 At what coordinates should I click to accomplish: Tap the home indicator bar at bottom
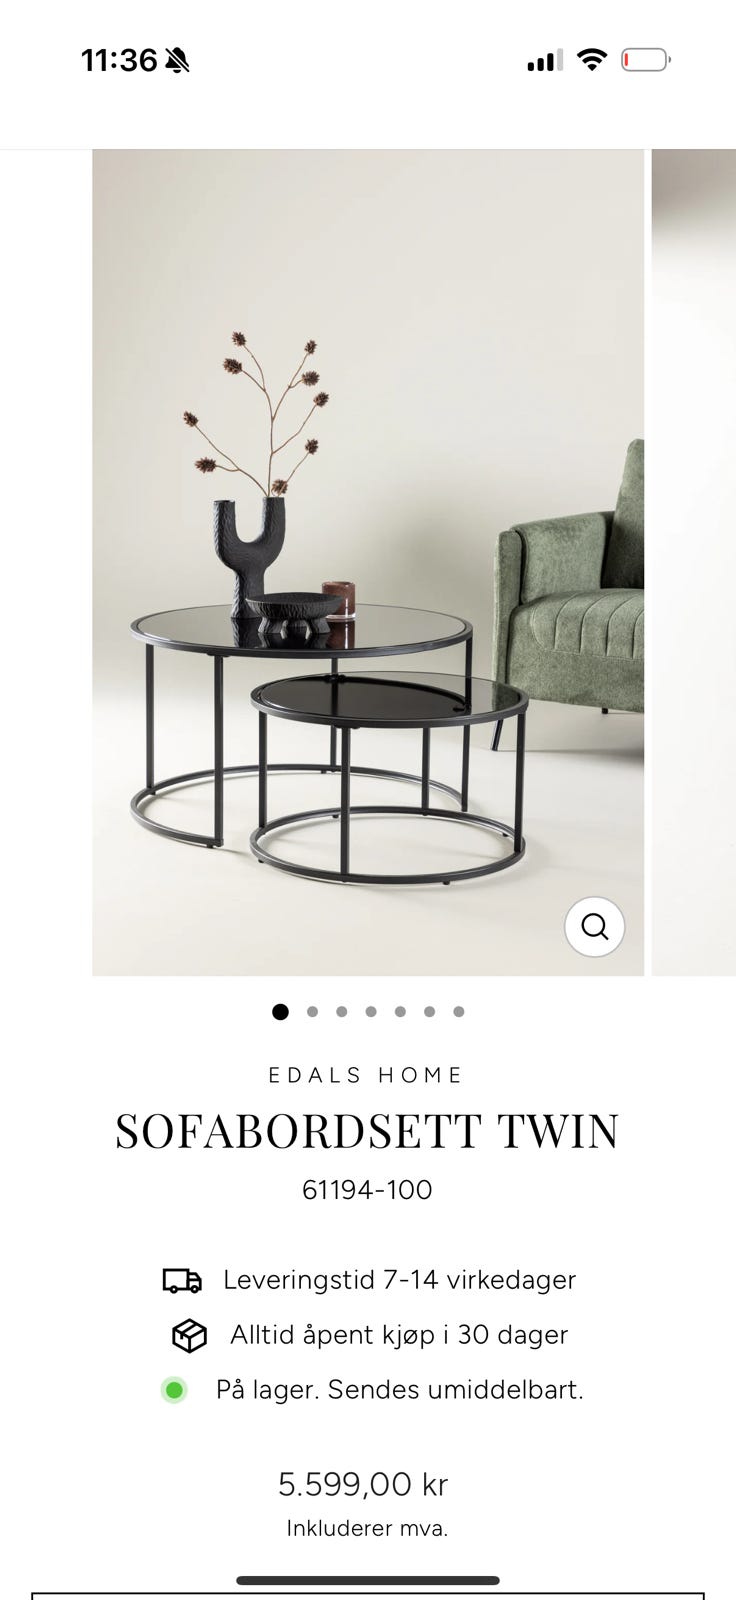tap(368, 1581)
